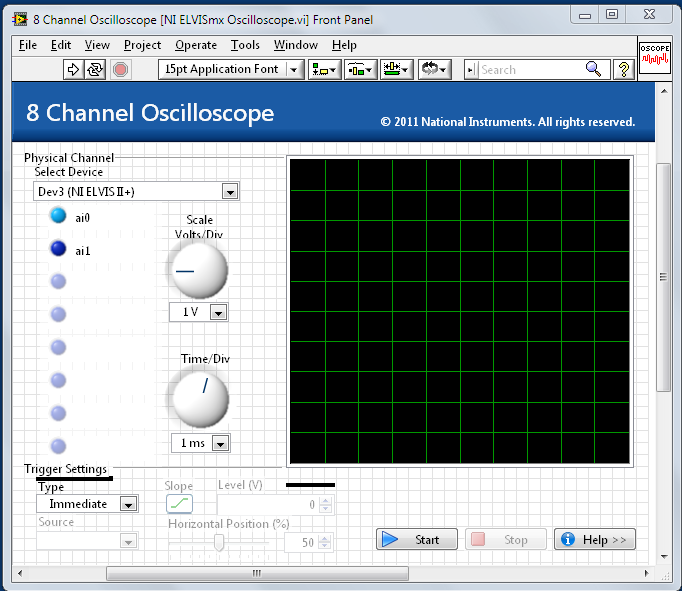Image resolution: width=682 pixels, height=591 pixels.
Task: Open the Select Device dropdown
Action: pos(230,191)
